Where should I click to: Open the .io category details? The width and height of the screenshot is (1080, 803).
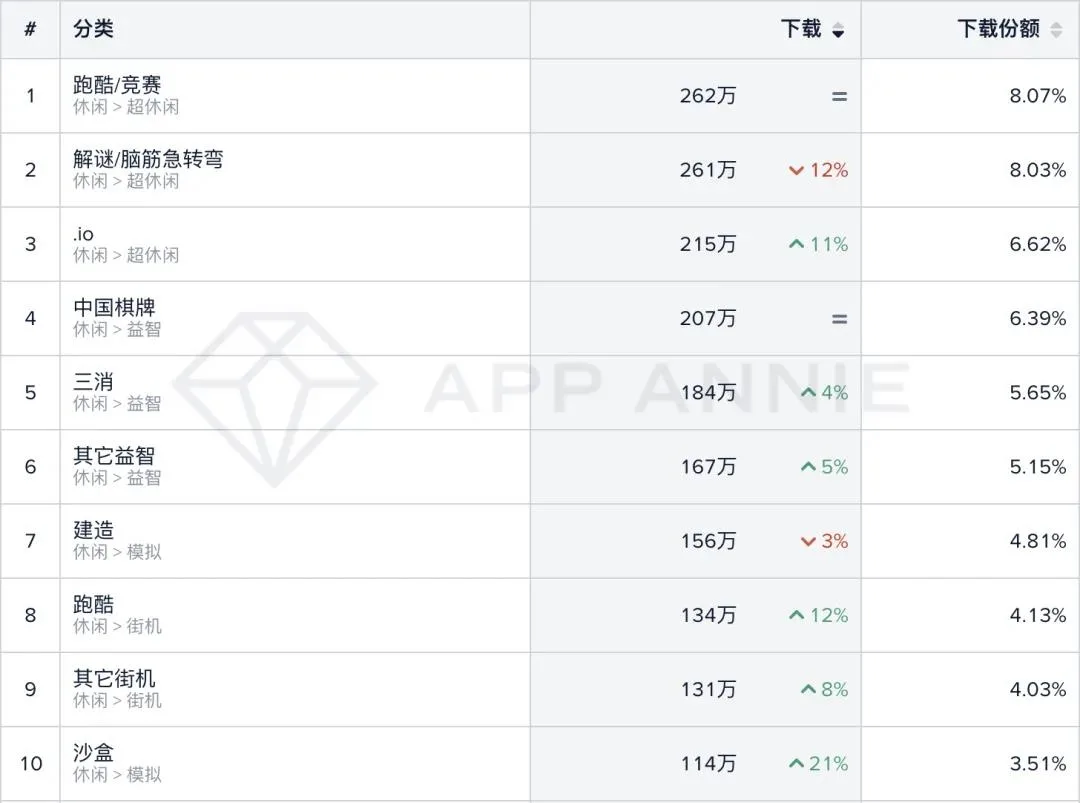78,233
